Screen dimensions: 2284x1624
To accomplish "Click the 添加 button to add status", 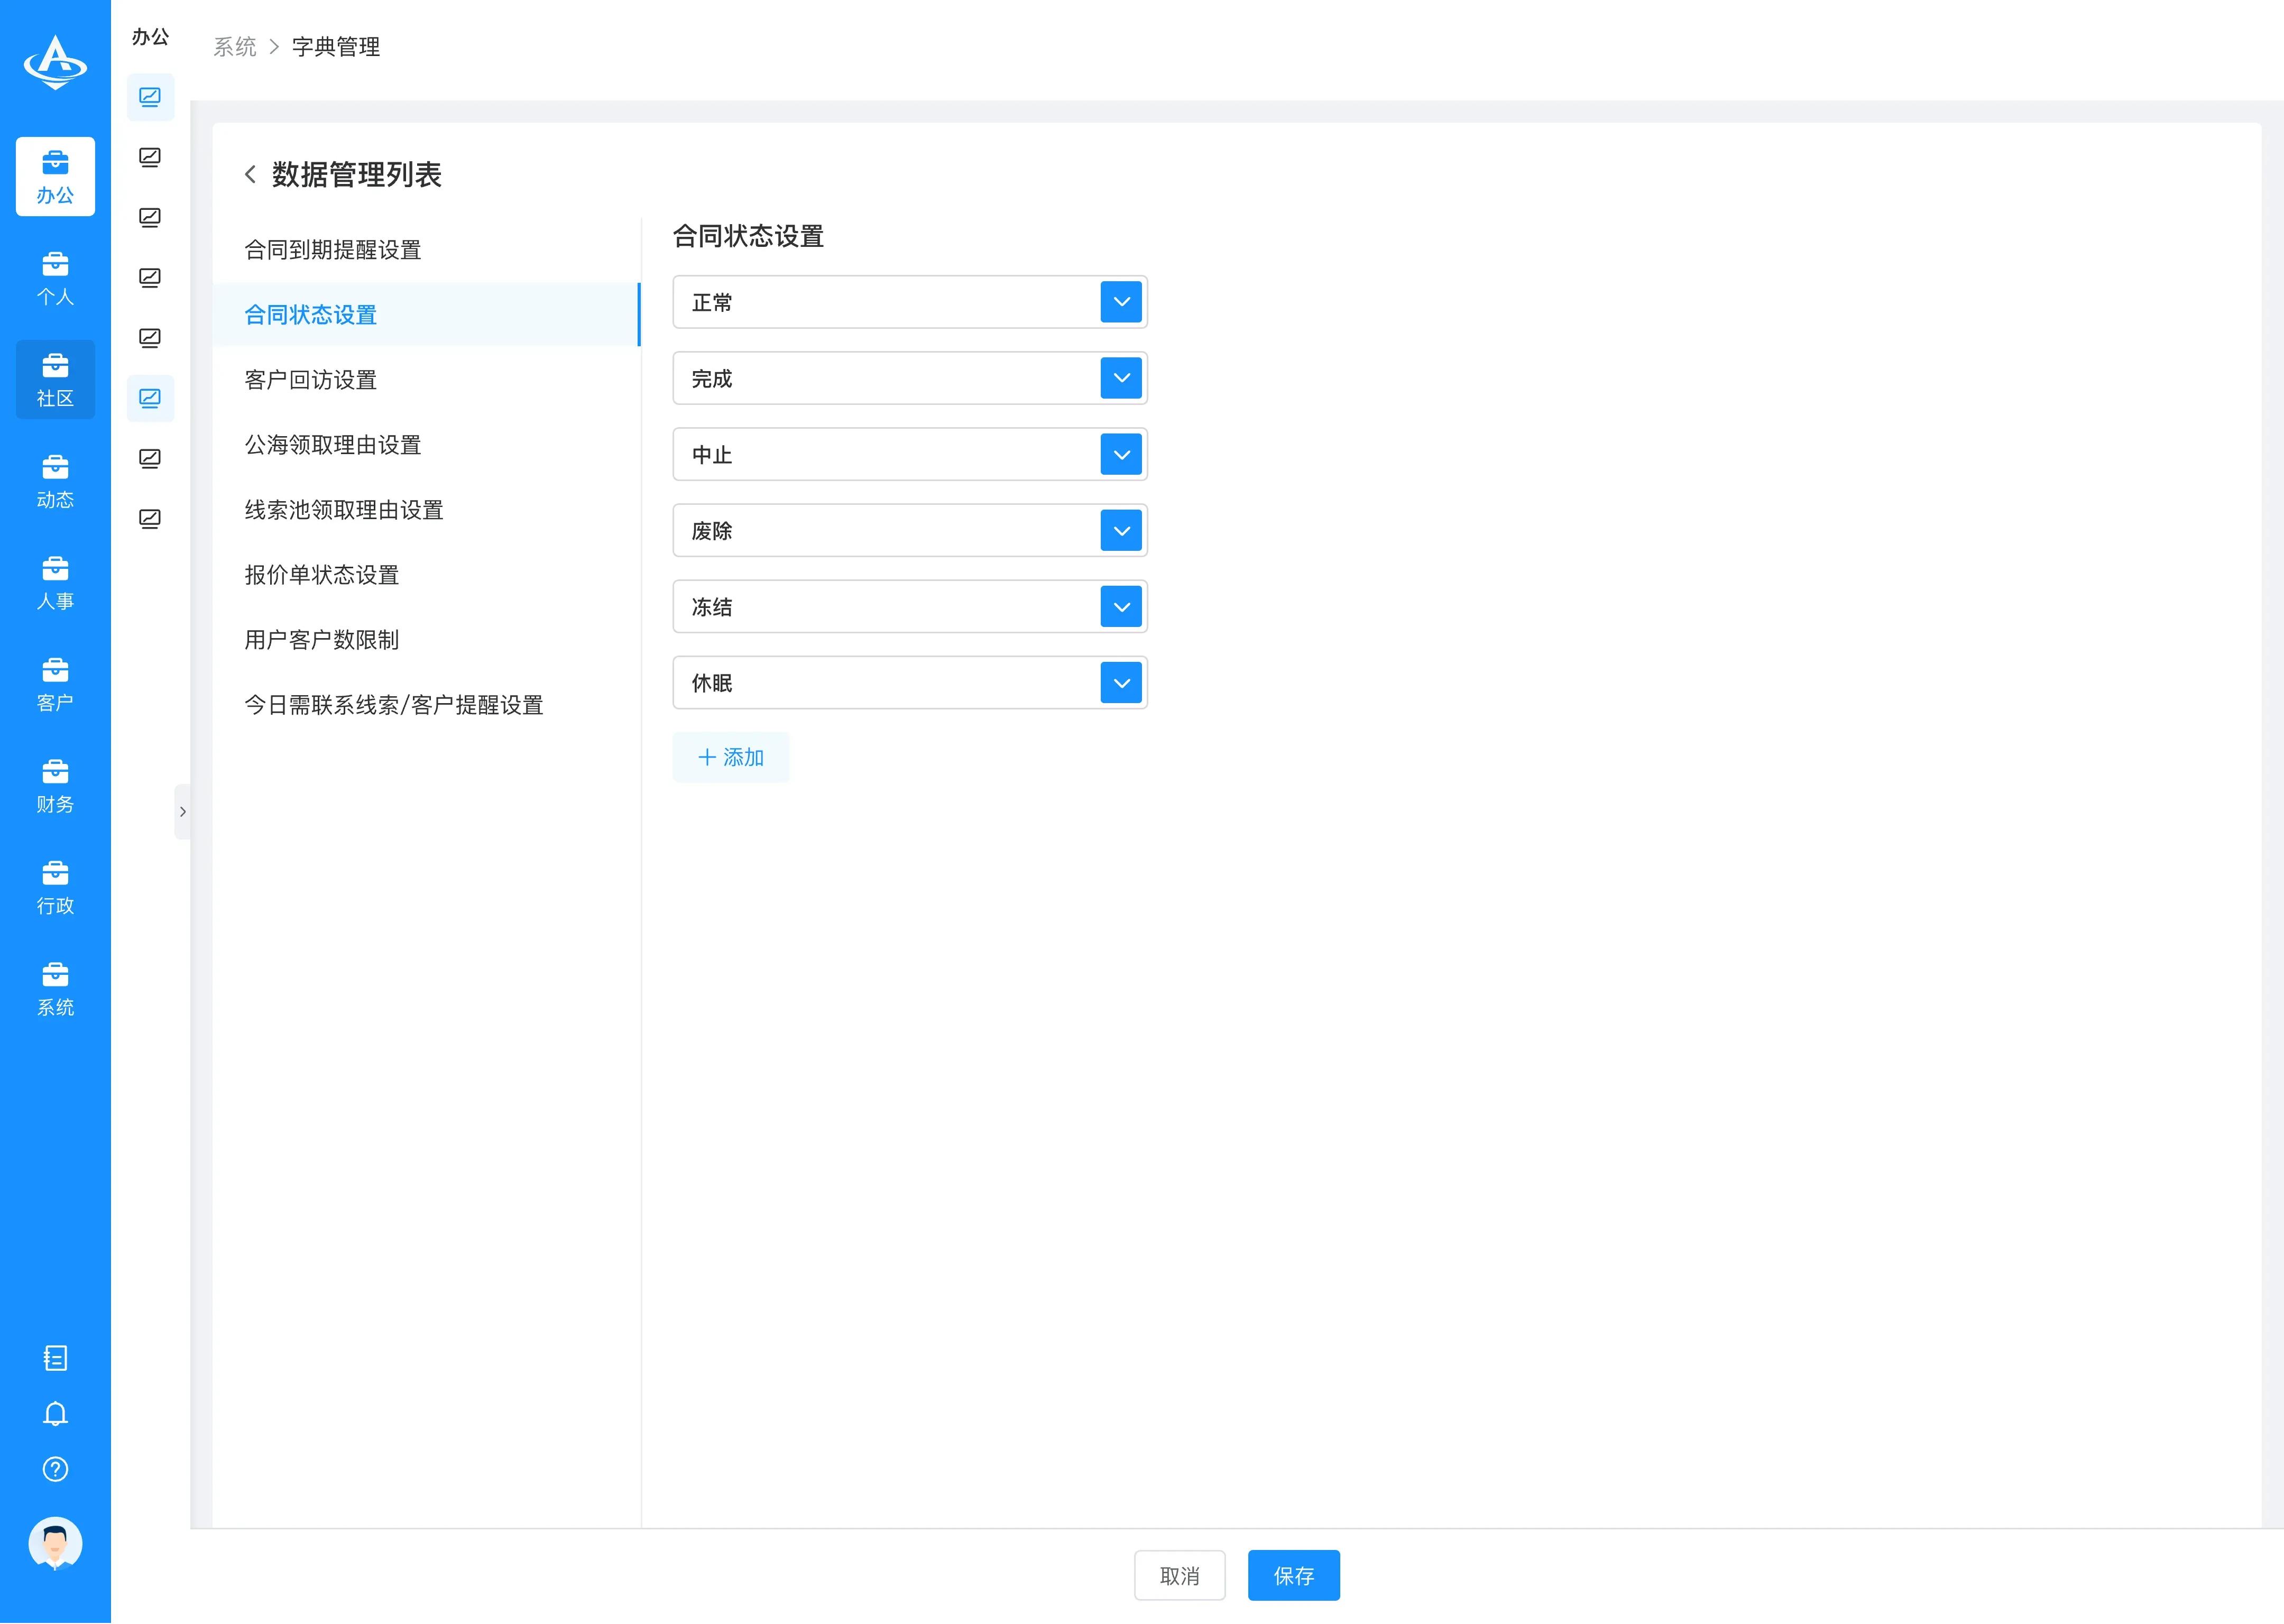I will click(731, 757).
